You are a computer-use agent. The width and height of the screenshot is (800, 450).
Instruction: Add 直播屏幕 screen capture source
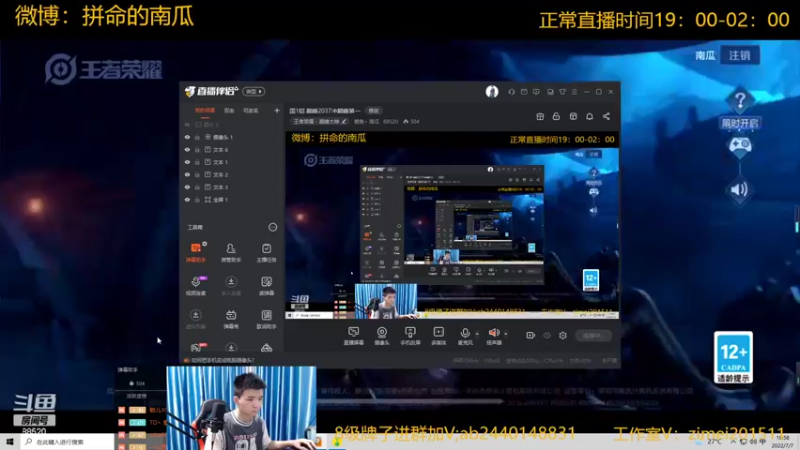pos(353,336)
